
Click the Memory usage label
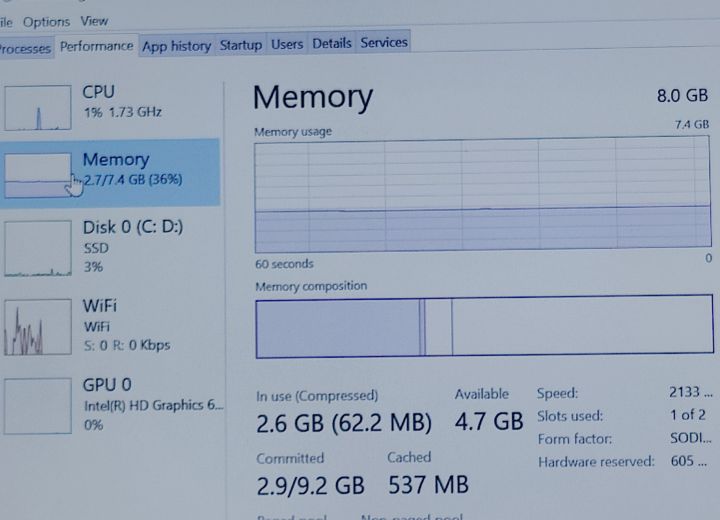click(293, 132)
